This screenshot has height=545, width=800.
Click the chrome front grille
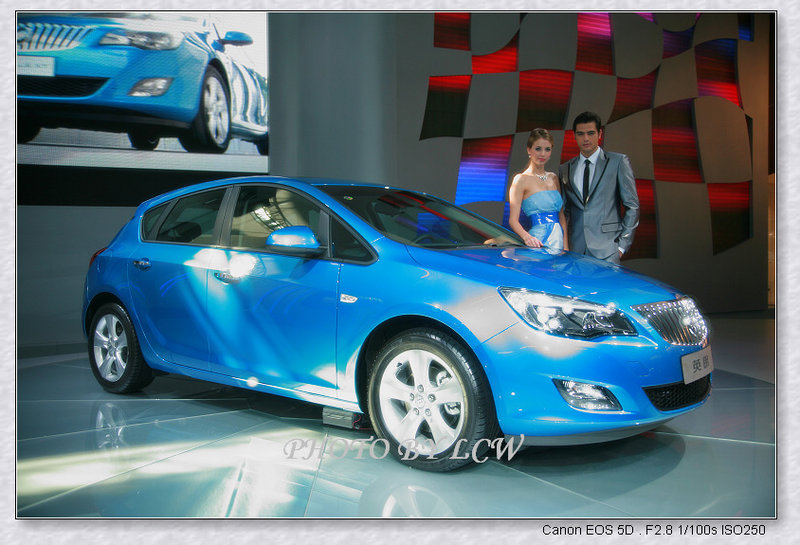677,322
